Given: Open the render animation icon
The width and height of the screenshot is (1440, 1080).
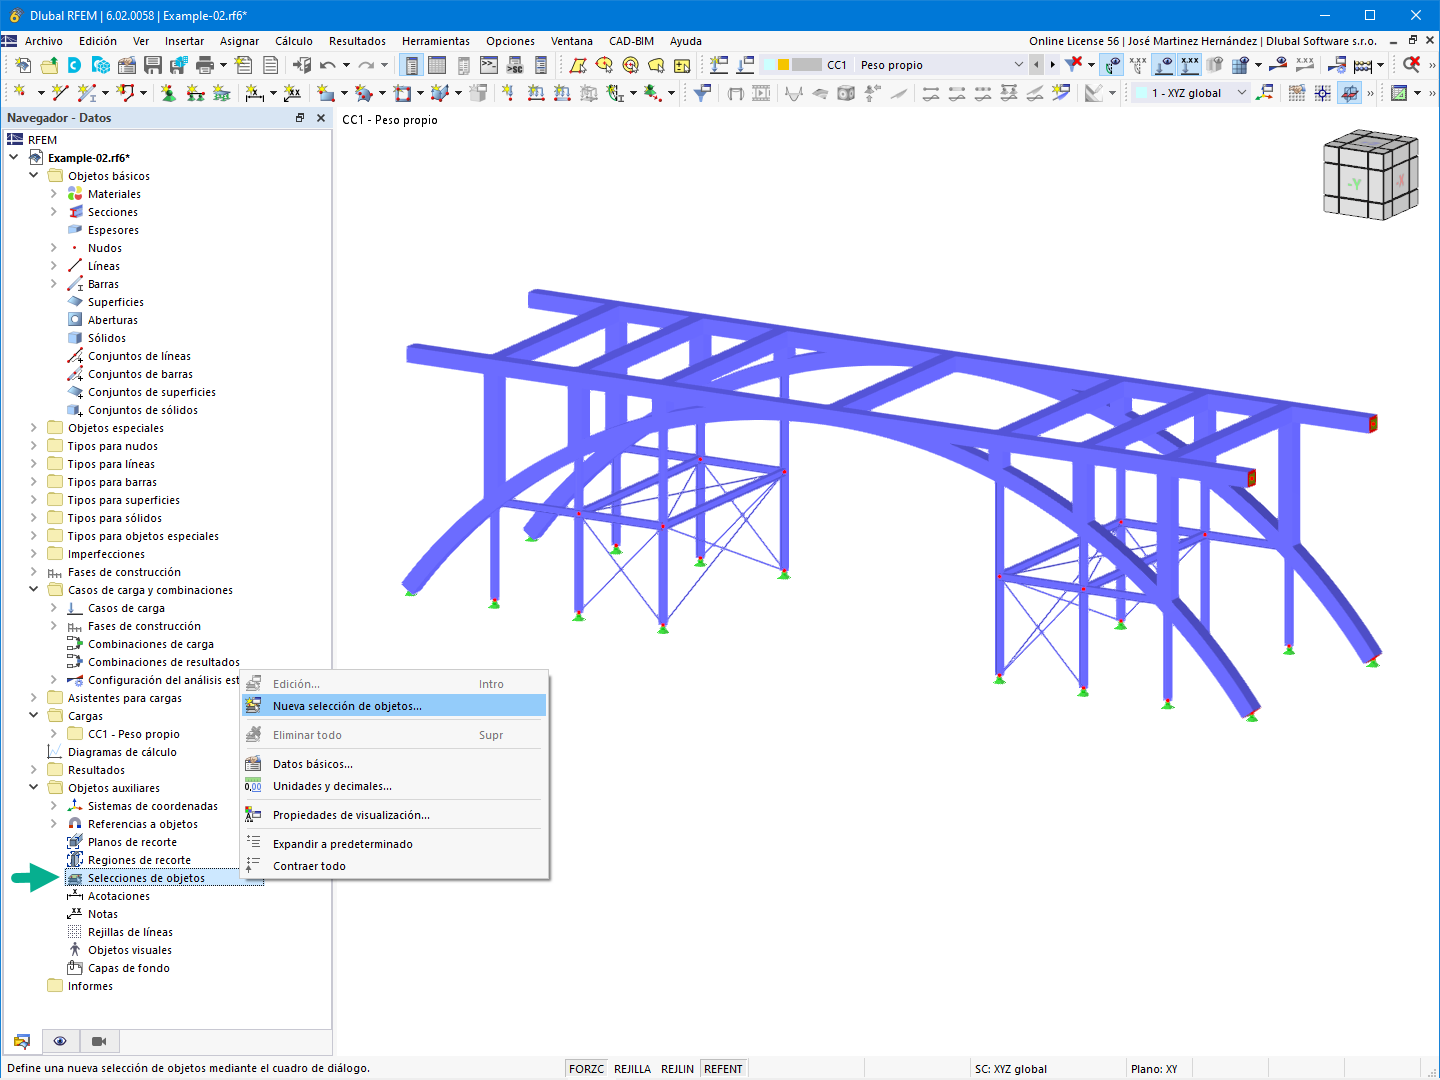Looking at the screenshot, I should [x=762, y=92].
